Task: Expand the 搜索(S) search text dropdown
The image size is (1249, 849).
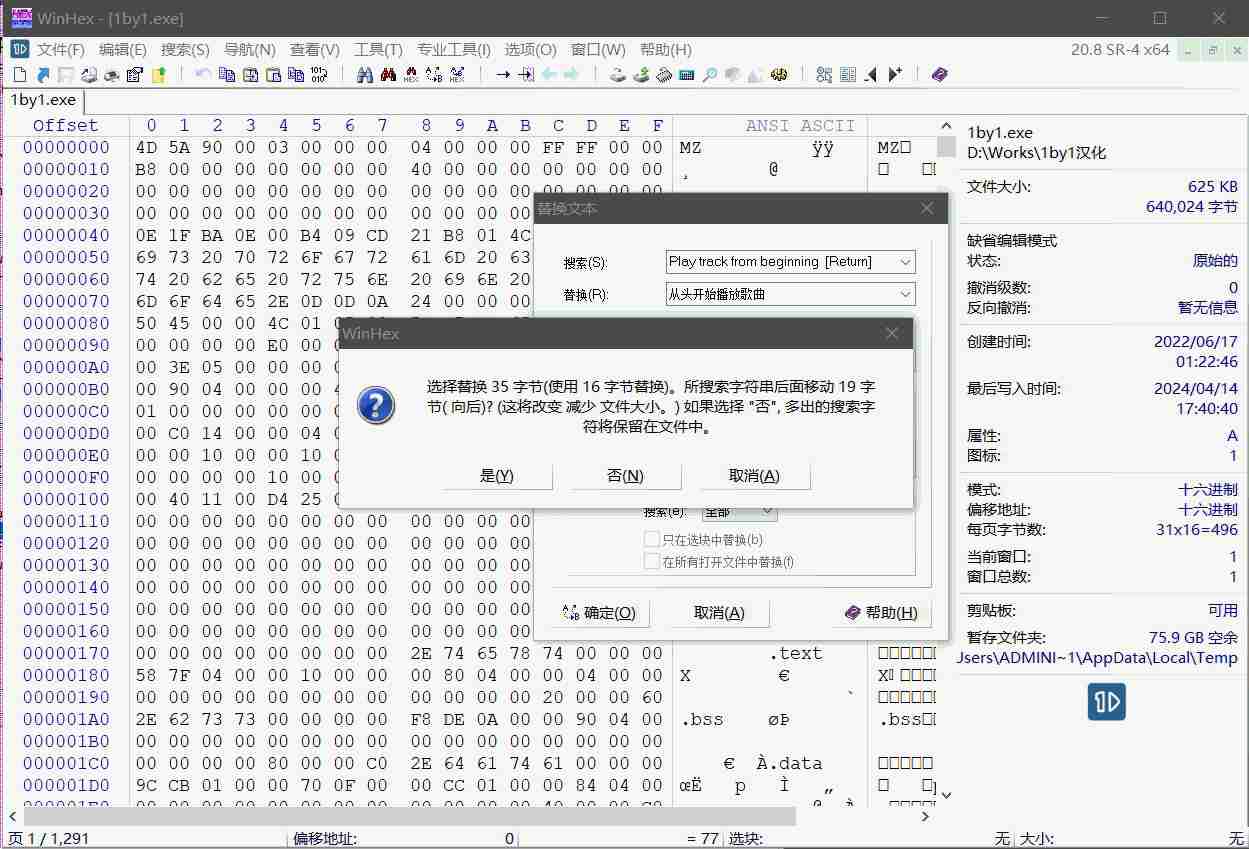Action: point(905,262)
